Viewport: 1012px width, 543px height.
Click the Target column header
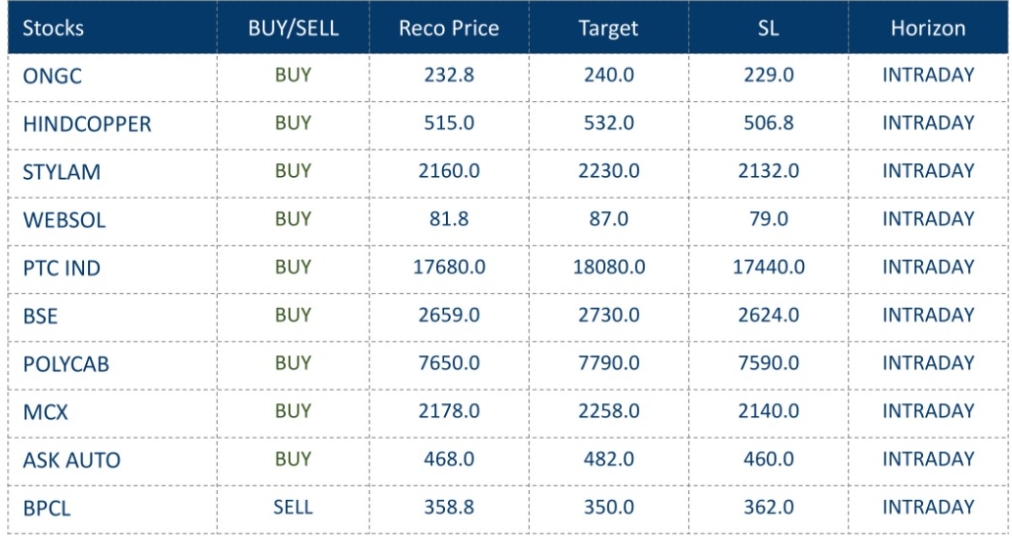[x=608, y=28]
